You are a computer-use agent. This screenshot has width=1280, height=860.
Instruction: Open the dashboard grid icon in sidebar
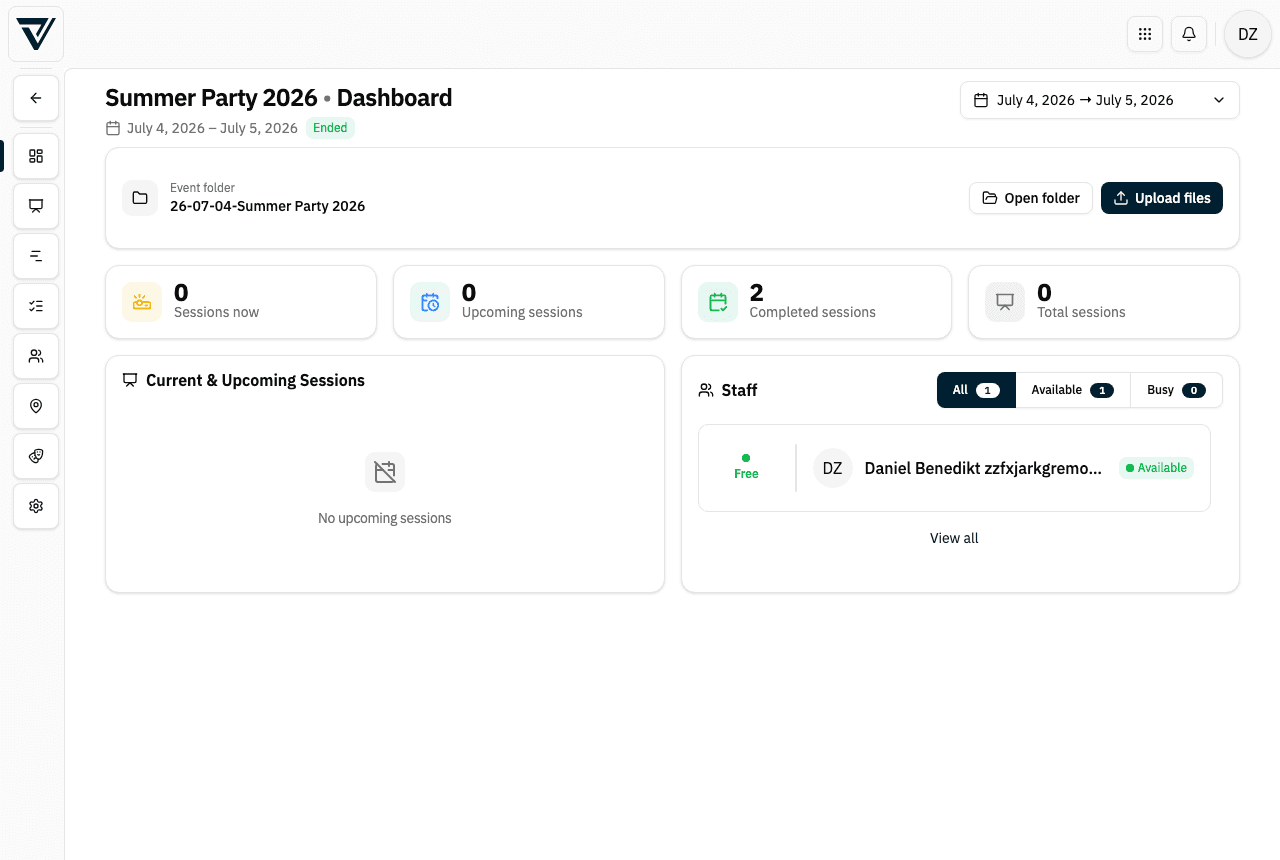pos(36,156)
